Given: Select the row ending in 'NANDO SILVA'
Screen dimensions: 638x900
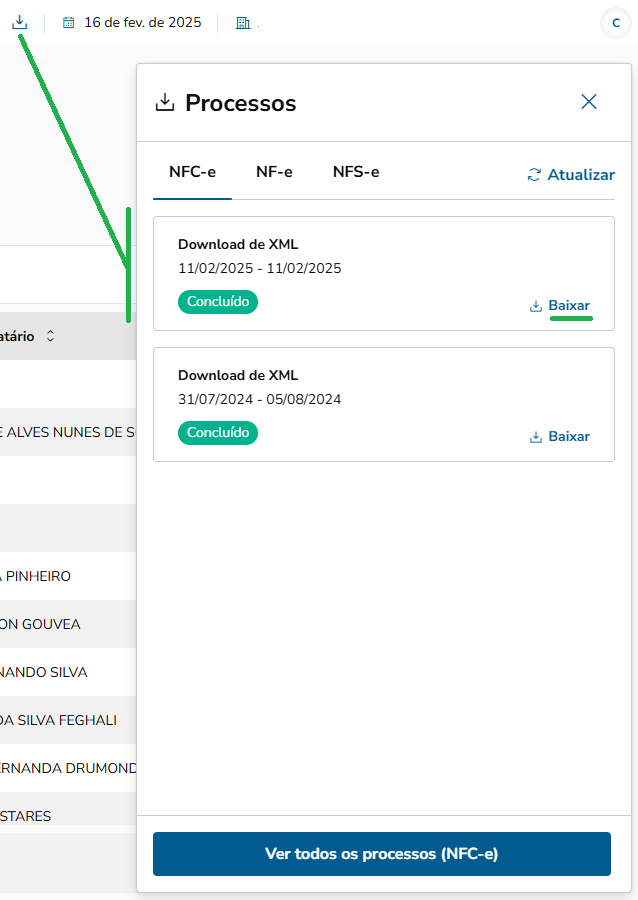Looking at the screenshot, I should 68,672.
